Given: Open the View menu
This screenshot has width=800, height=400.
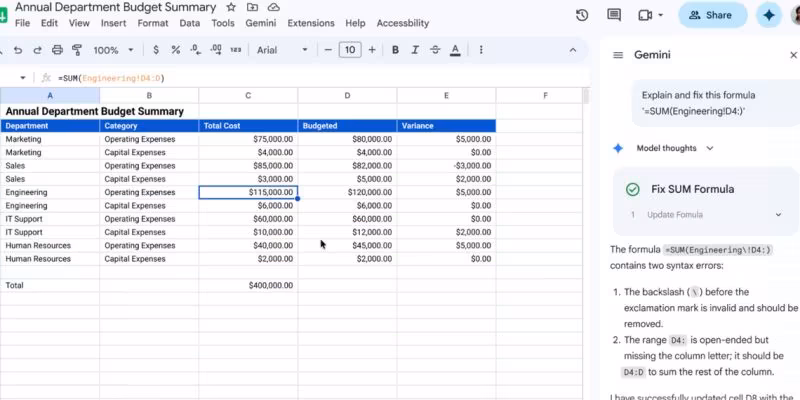Looking at the screenshot, I should pyautogui.click(x=79, y=23).
